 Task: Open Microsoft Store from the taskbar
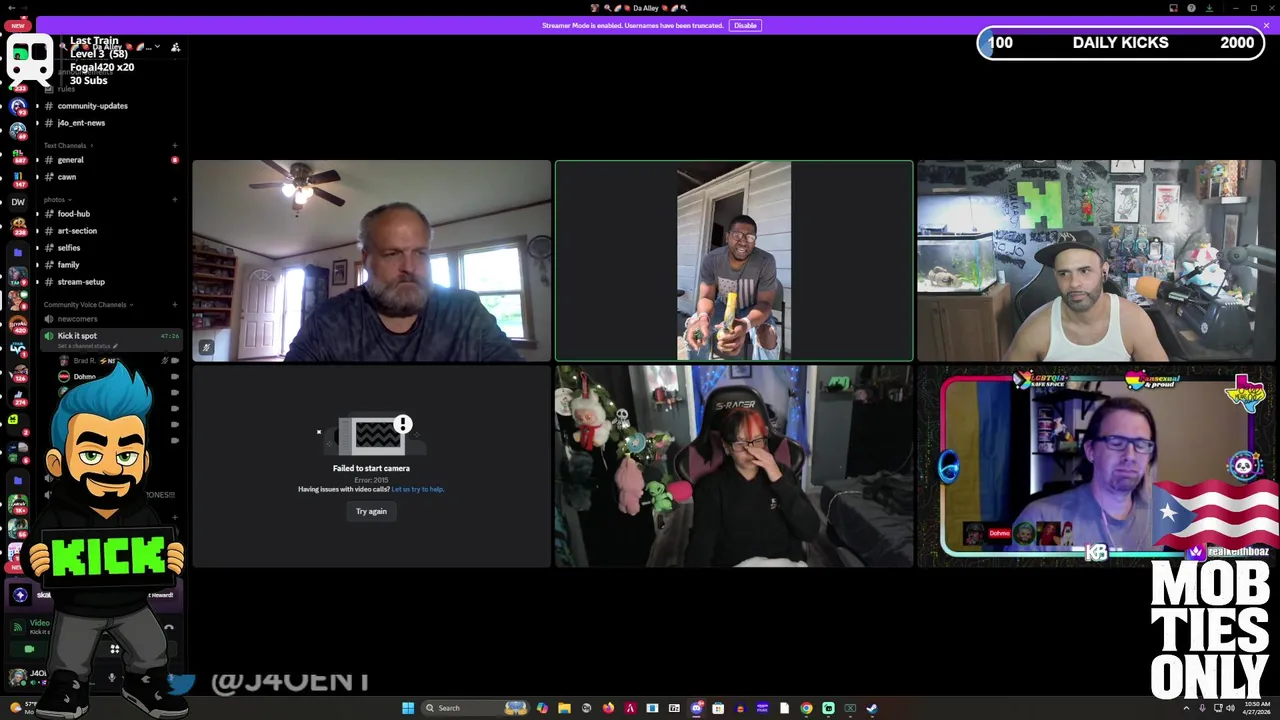point(718,708)
